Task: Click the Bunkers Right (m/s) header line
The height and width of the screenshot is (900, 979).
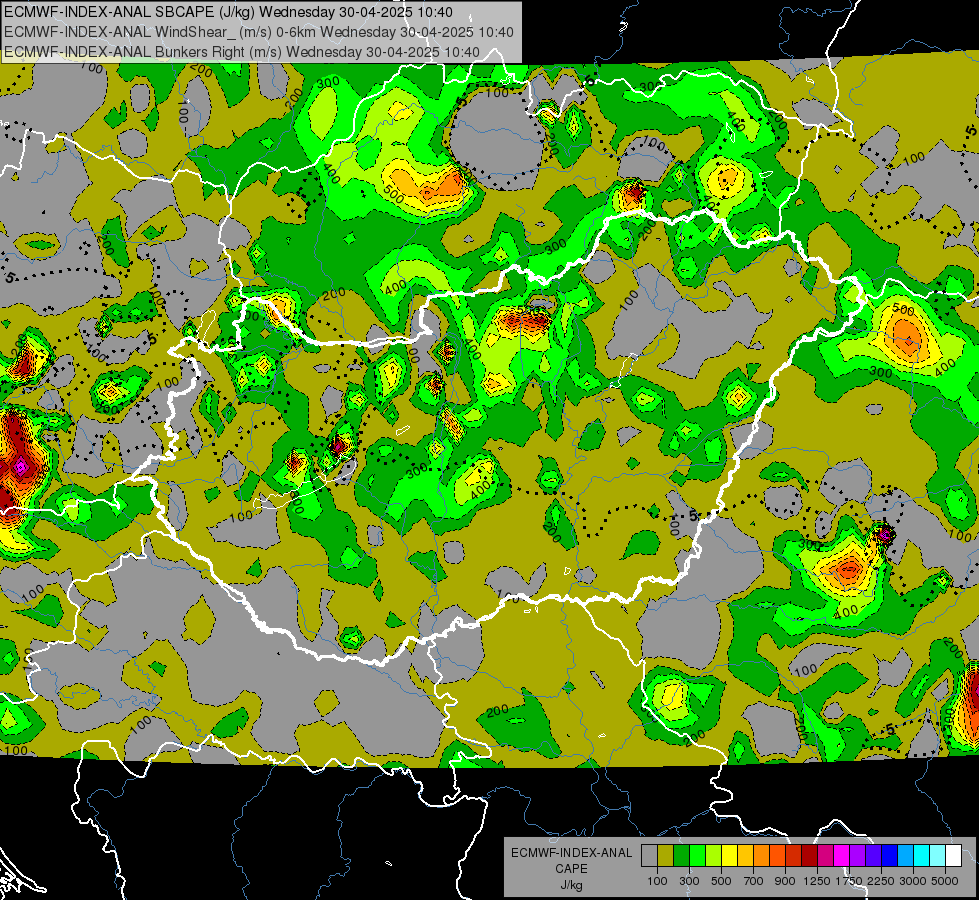Action: (242, 52)
